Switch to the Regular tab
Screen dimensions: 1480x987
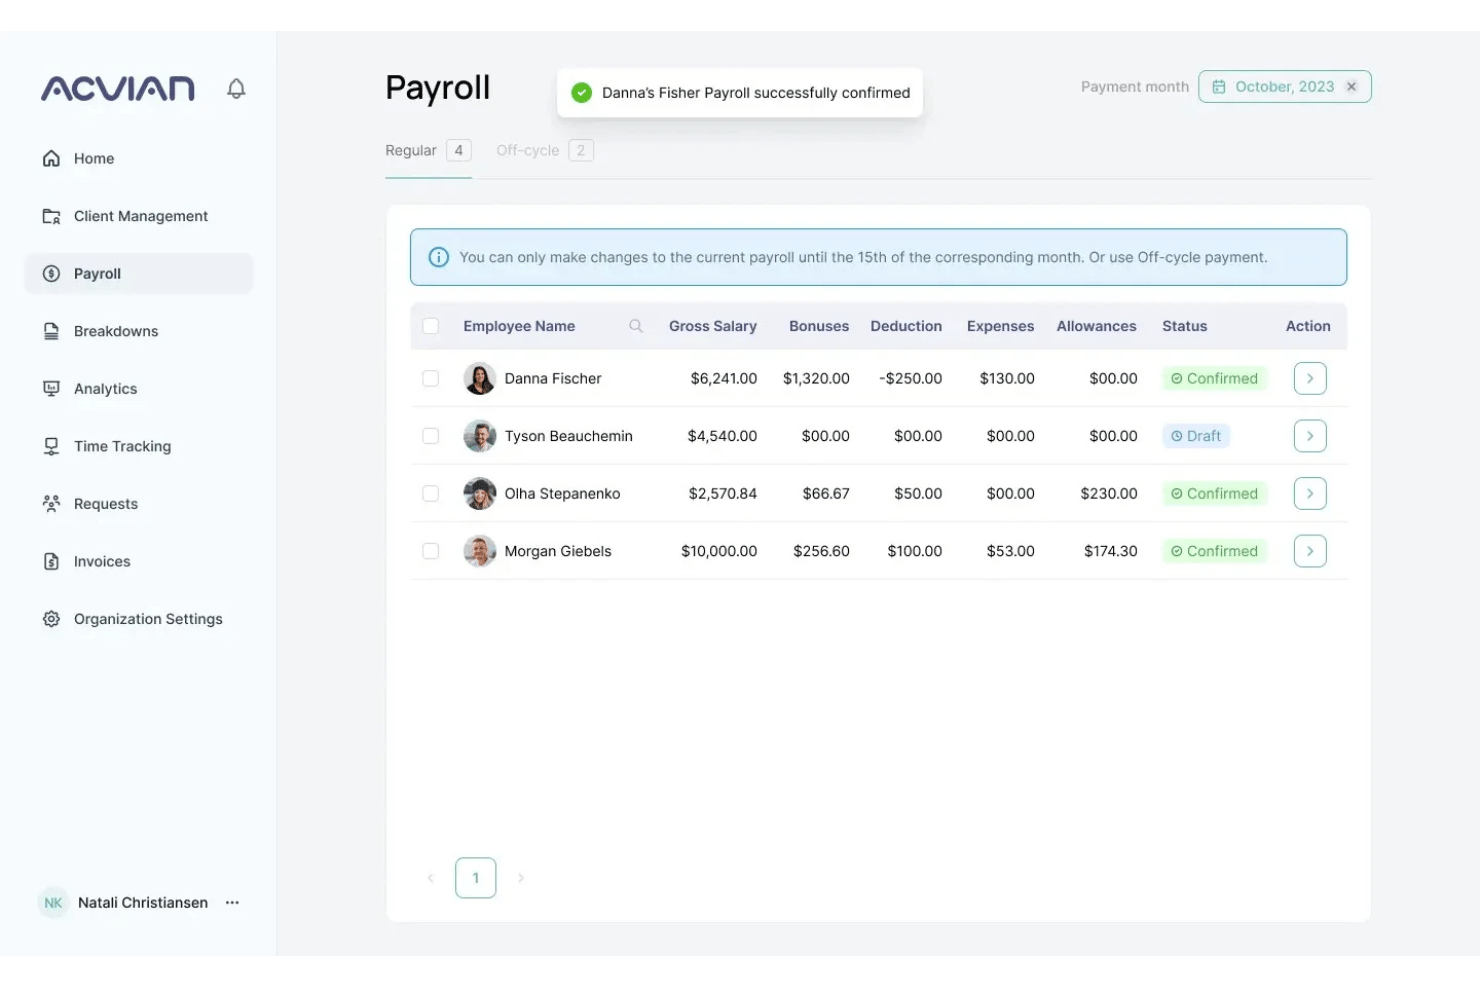428,150
